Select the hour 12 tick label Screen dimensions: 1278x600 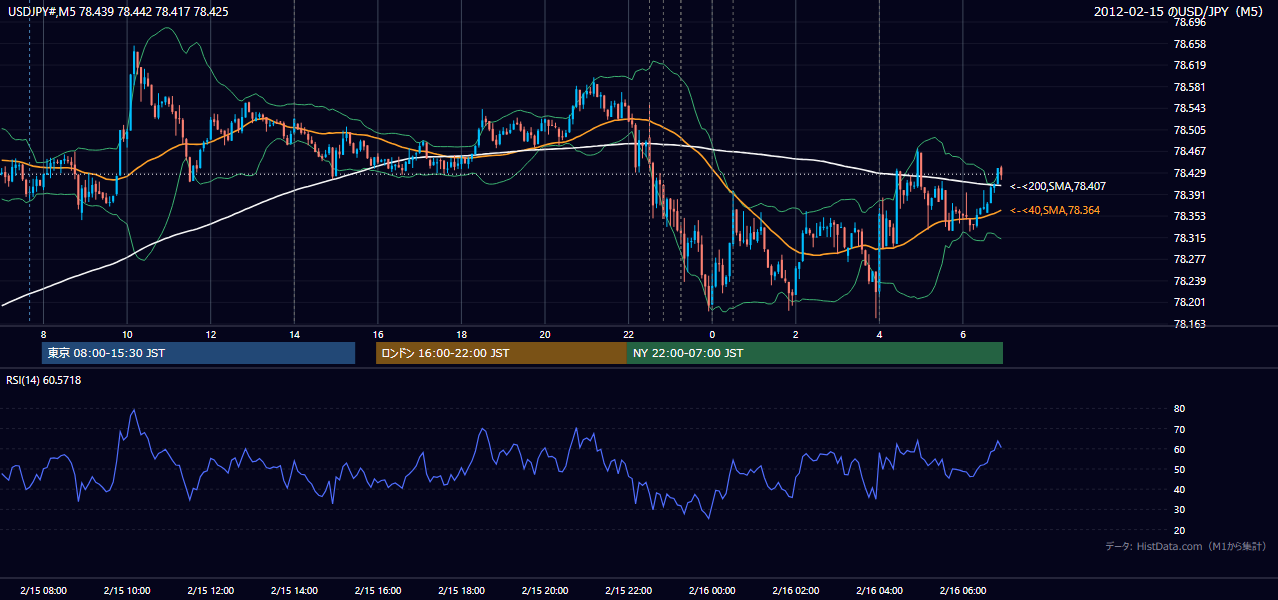pyautogui.click(x=210, y=334)
